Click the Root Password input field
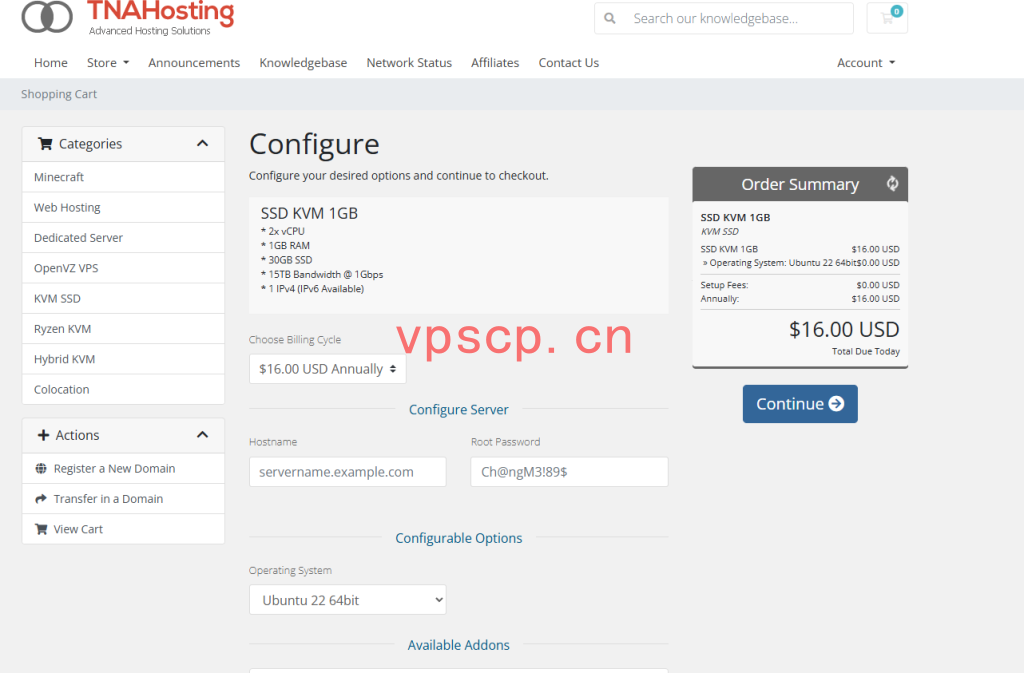The image size is (1024, 673). [569, 472]
